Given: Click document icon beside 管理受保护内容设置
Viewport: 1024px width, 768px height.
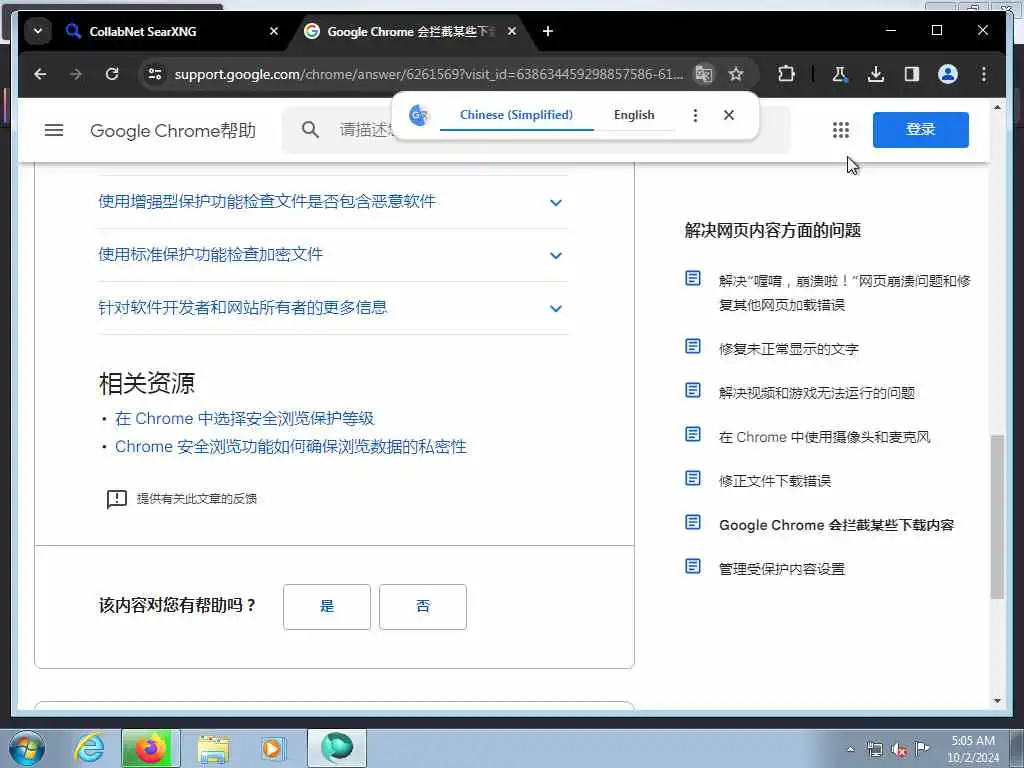Looking at the screenshot, I should click(x=693, y=566).
